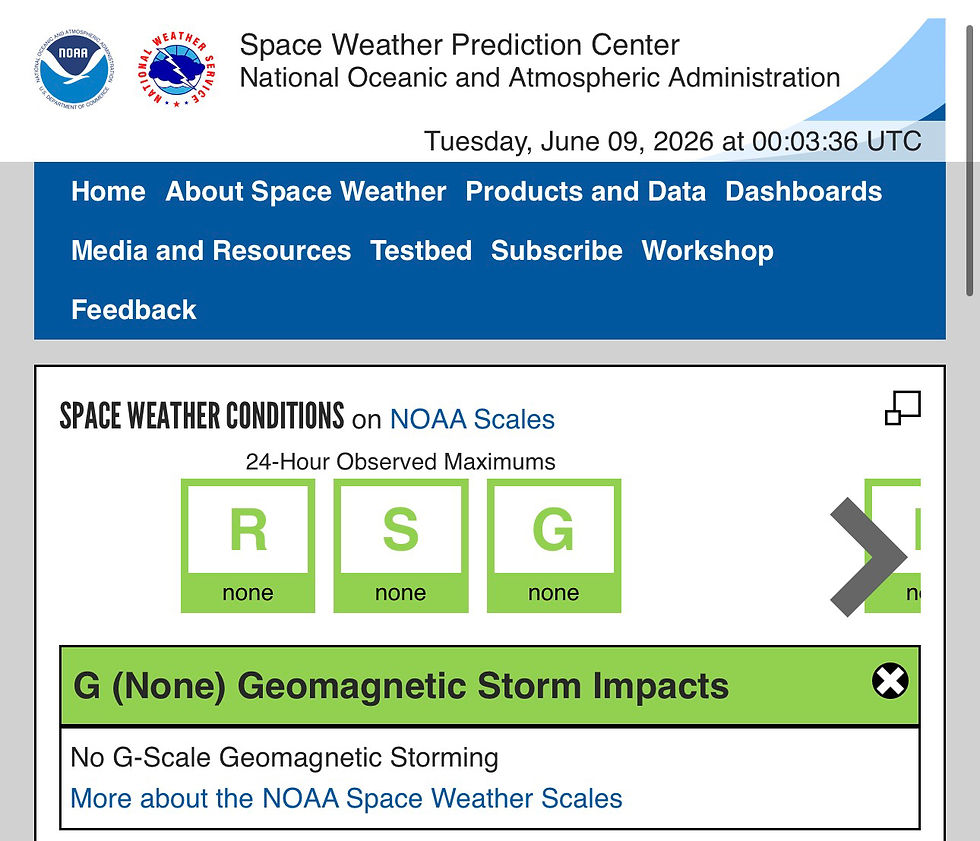
Task: Click the National Weather Service logo
Action: [177, 69]
